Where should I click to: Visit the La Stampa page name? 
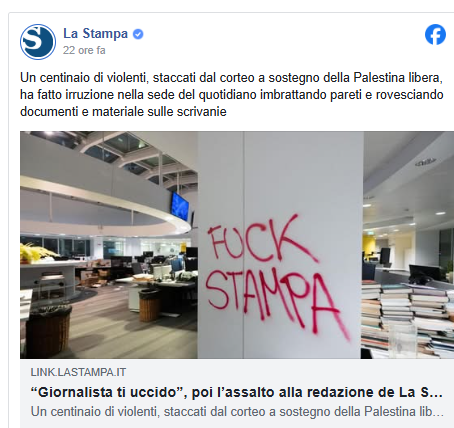pyautogui.click(x=95, y=34)
